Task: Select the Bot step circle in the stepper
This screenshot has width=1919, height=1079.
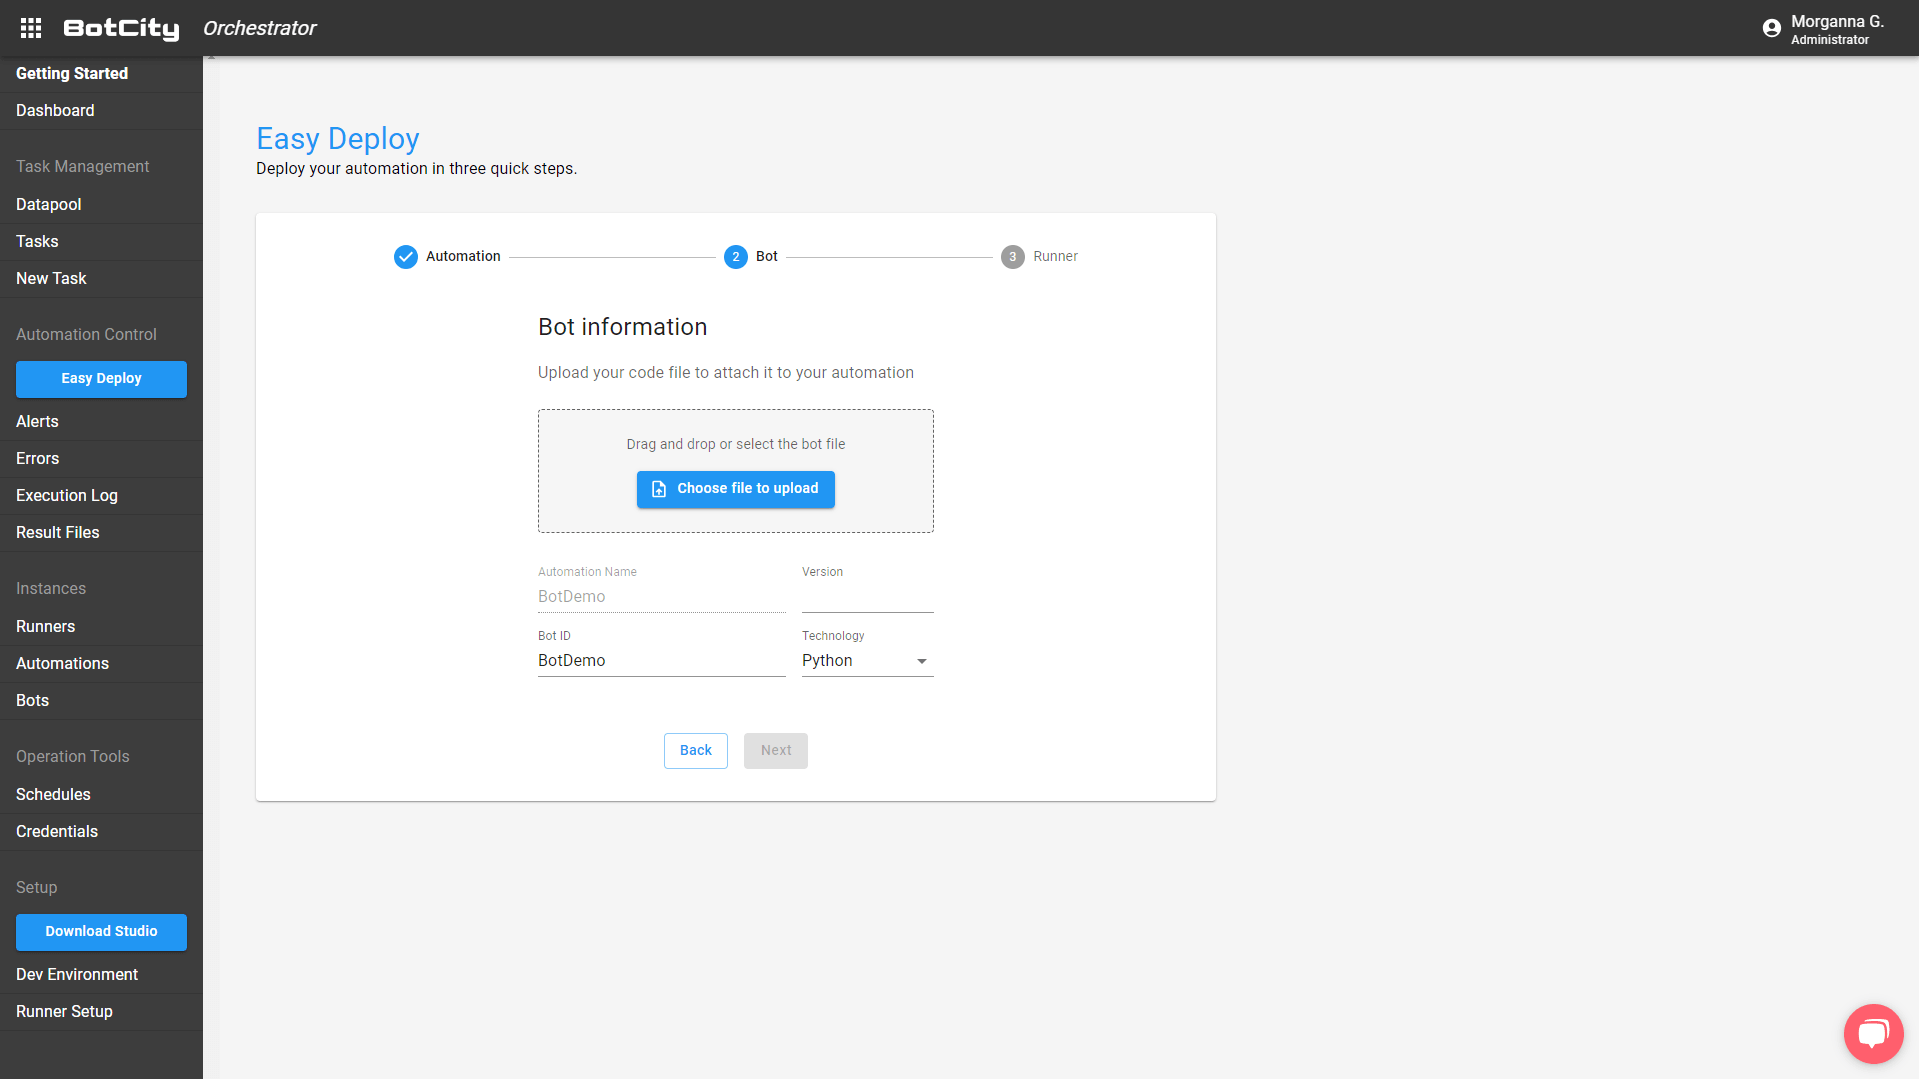Action: click(x=735, y=256)
